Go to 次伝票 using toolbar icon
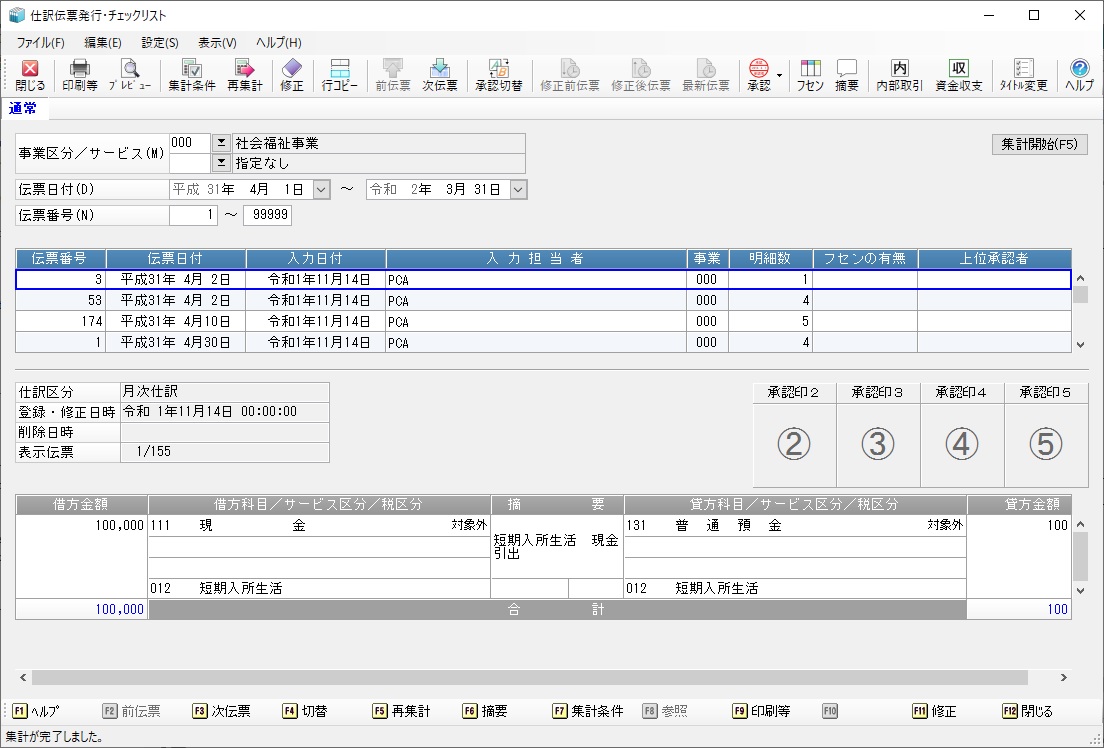The height and width of the screenshot is (748, 1104). click(439, 75)
